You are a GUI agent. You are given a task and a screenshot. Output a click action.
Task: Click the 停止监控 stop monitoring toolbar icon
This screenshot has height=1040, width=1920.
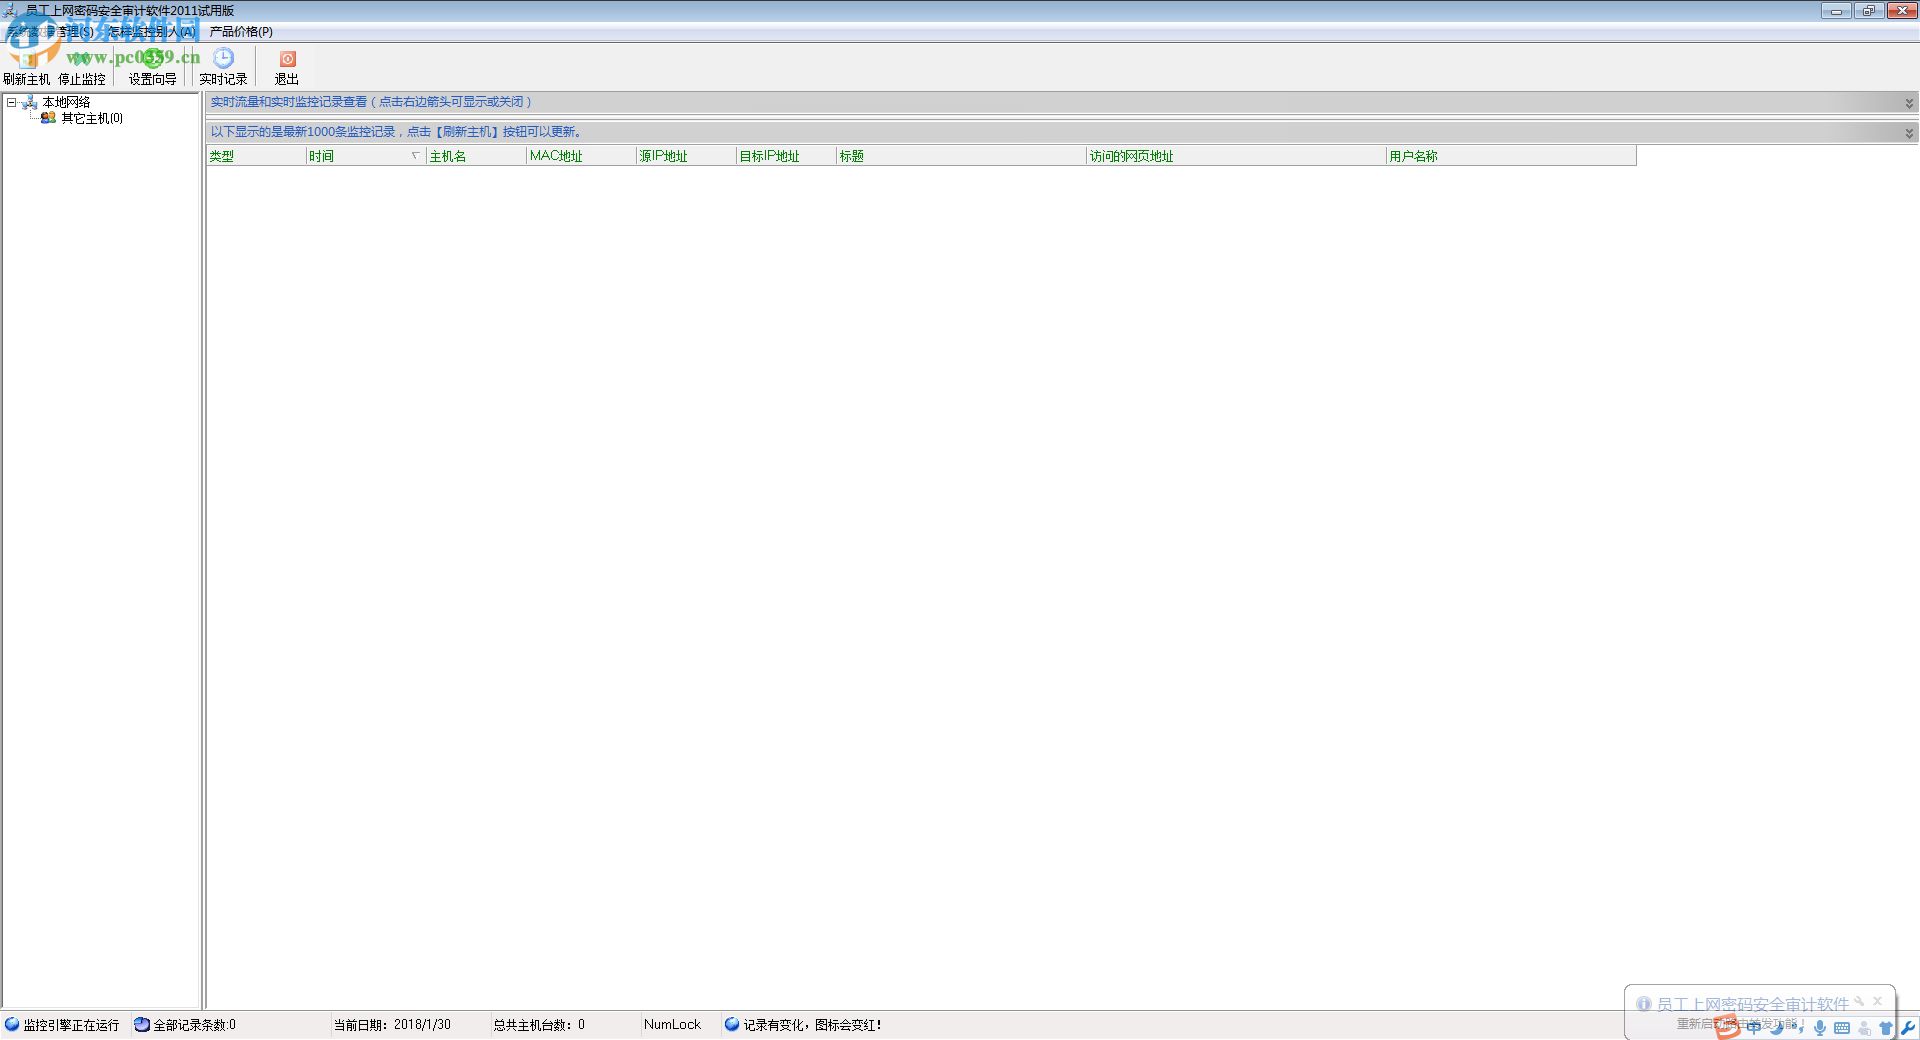click(x=82, y=59)
